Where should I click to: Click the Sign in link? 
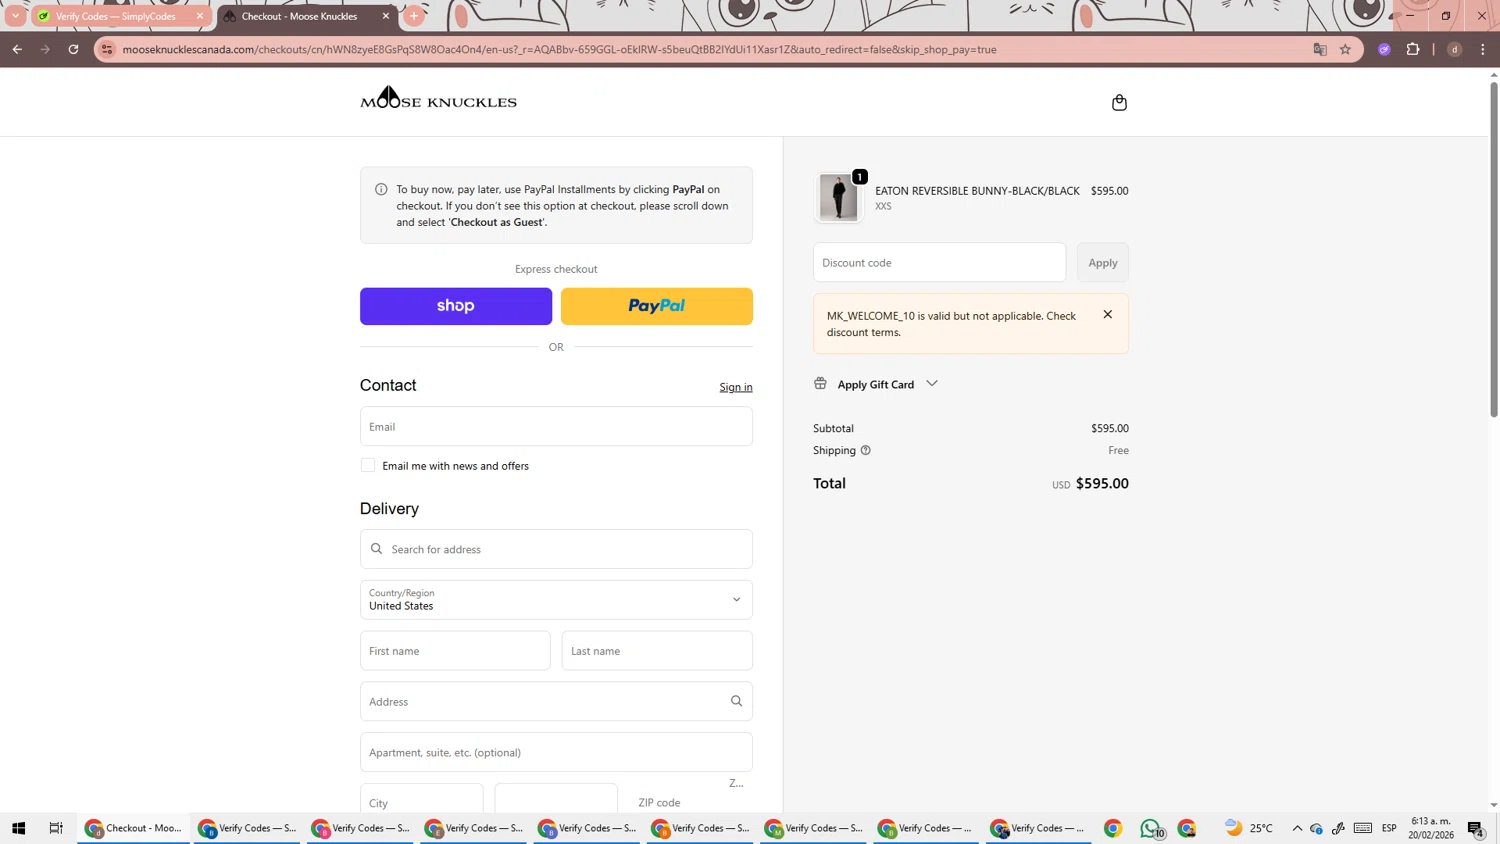pos(736,387)
